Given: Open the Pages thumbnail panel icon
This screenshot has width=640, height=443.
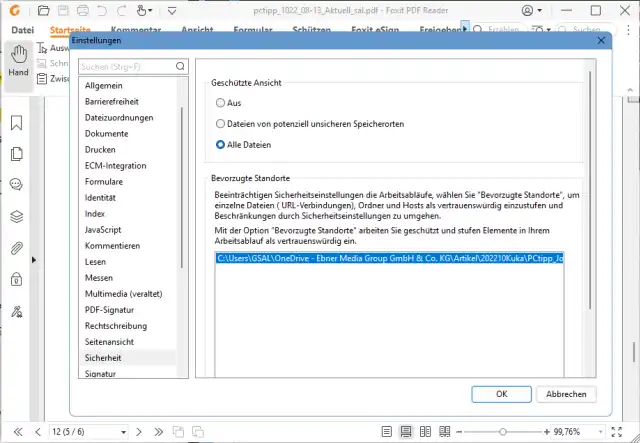Looking at the screenshot, I should pos(16,154).
